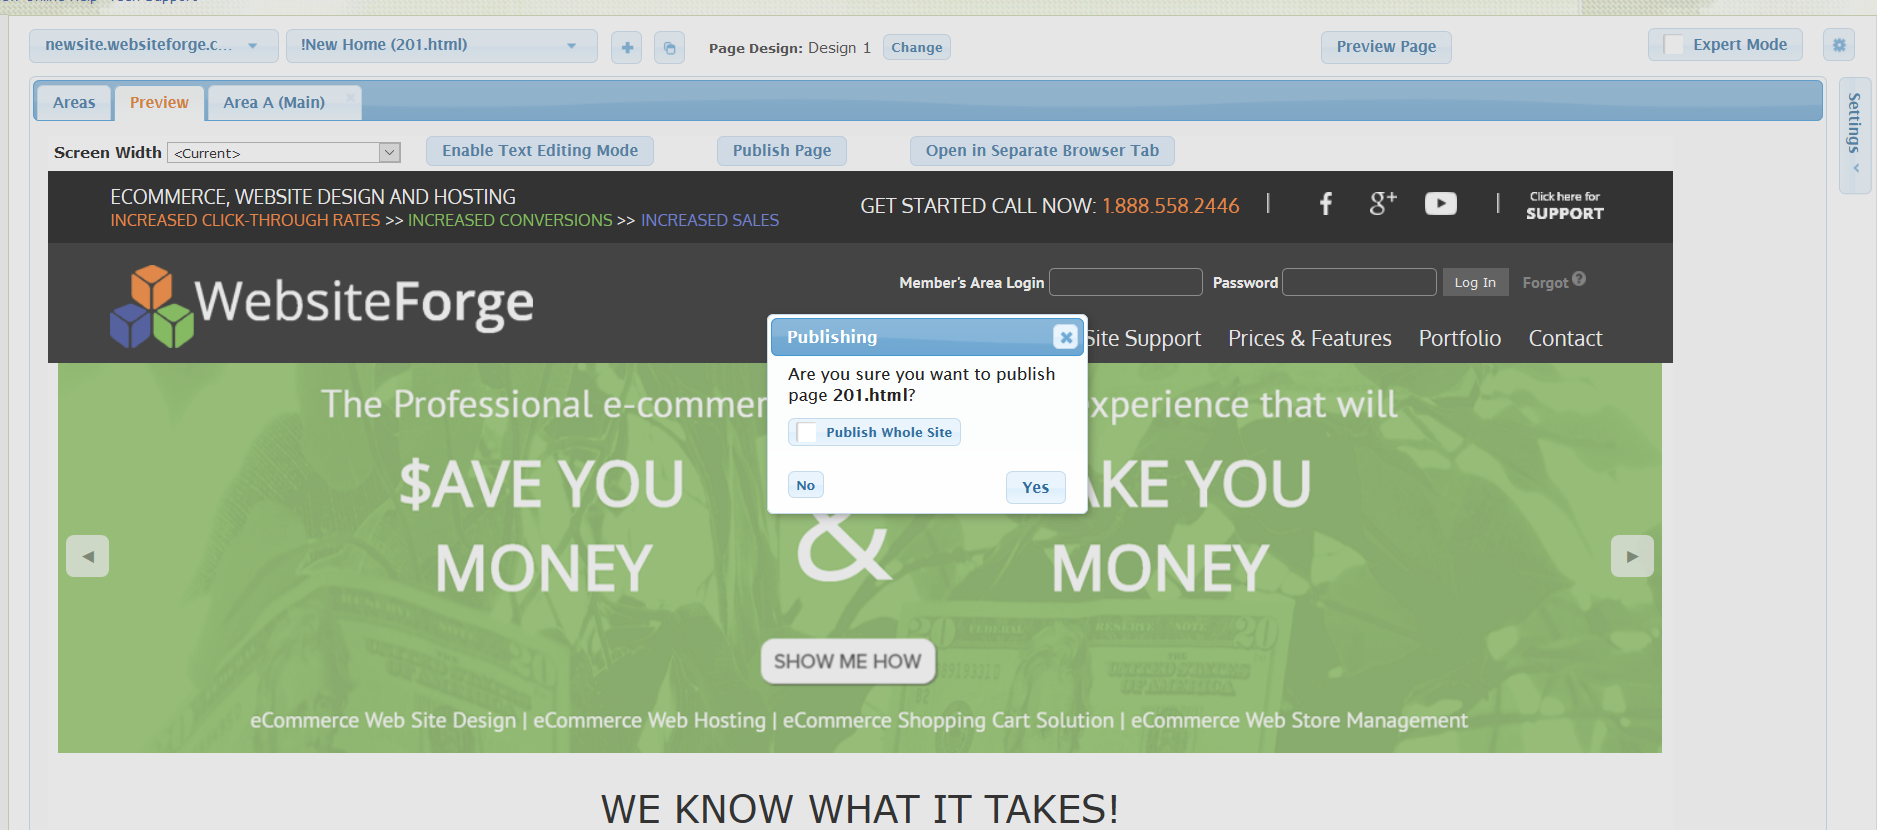Switch to the Areas tab

tap(74, 102)
